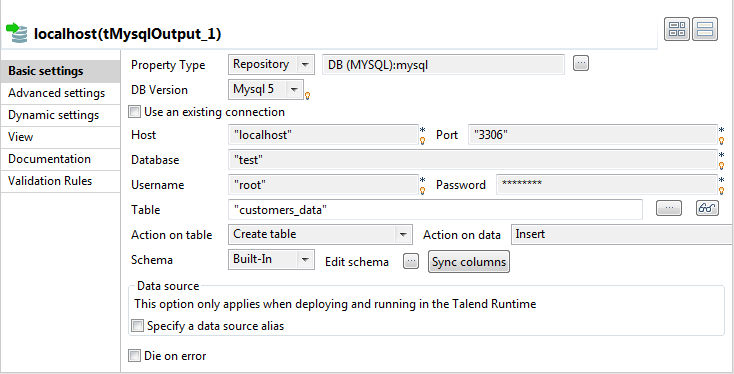
Task: Go to the Dynamic settings tab
Action: click(x=60, y=115)
